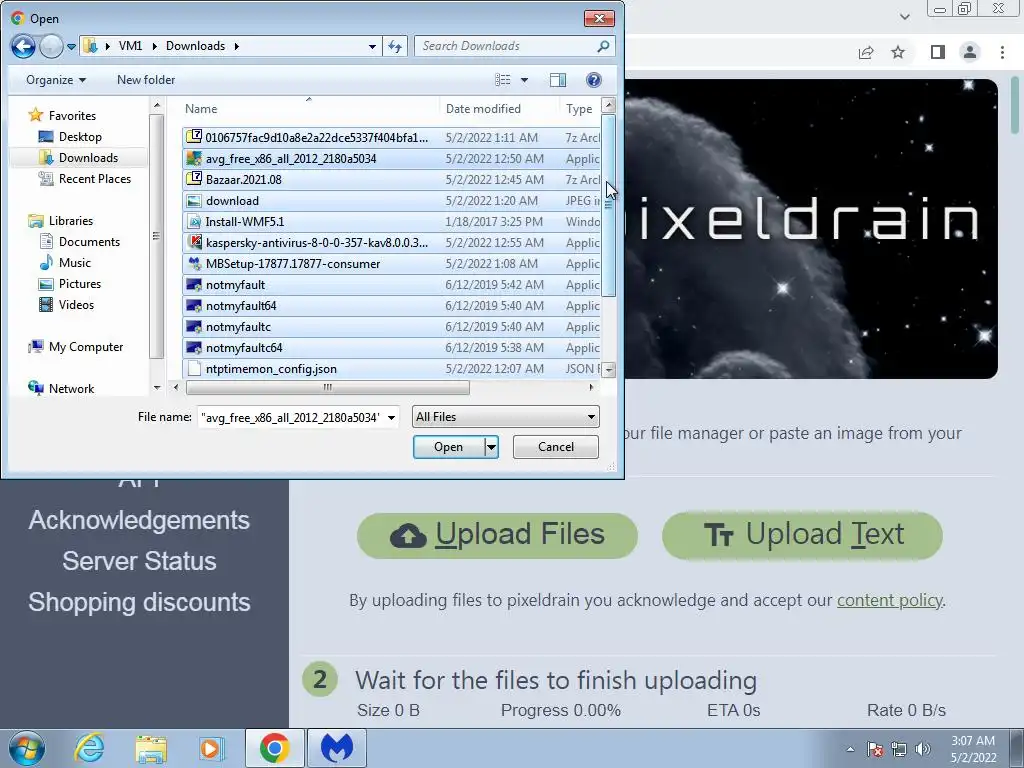The width and height of the screenshot is (1024, 768).
Task: Click the Get help question mark icon
Action: click(594, 80)
